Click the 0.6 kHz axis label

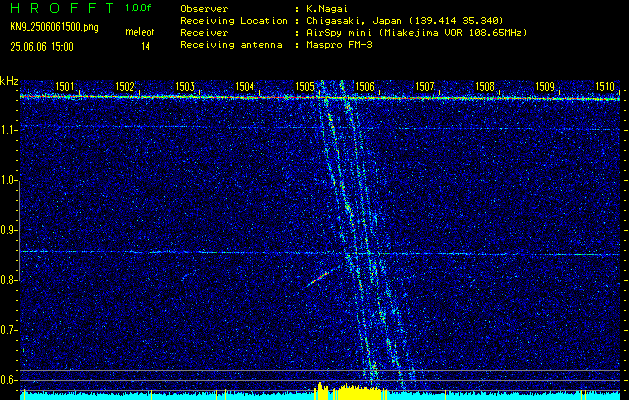[x=9, y=380]
